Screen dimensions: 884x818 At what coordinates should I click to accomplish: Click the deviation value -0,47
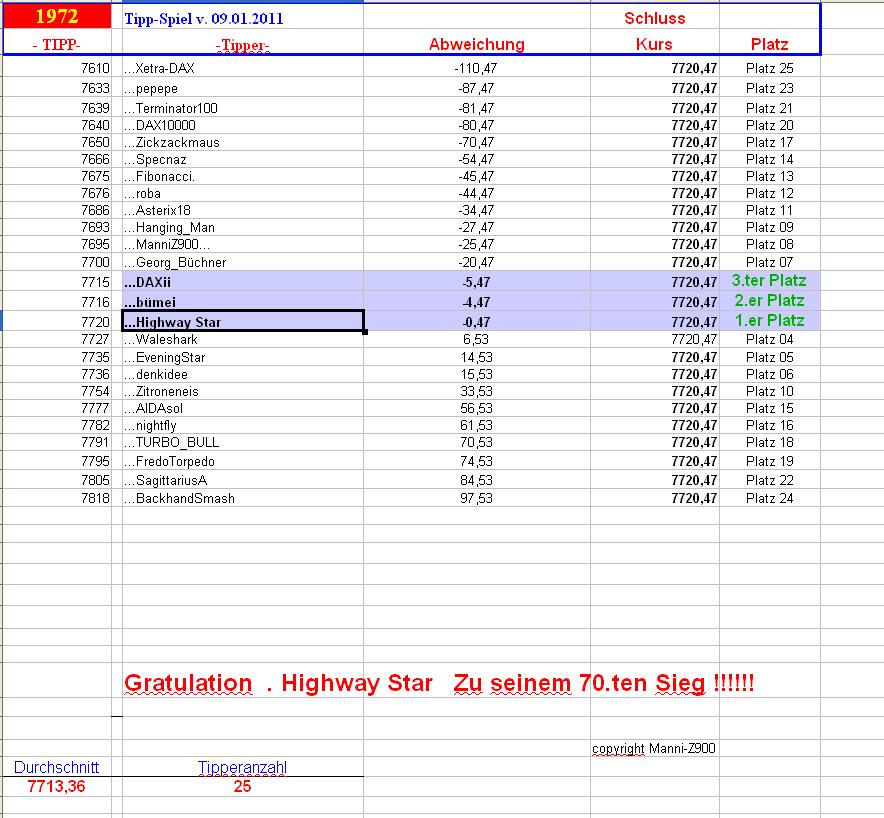click(476, 322)
